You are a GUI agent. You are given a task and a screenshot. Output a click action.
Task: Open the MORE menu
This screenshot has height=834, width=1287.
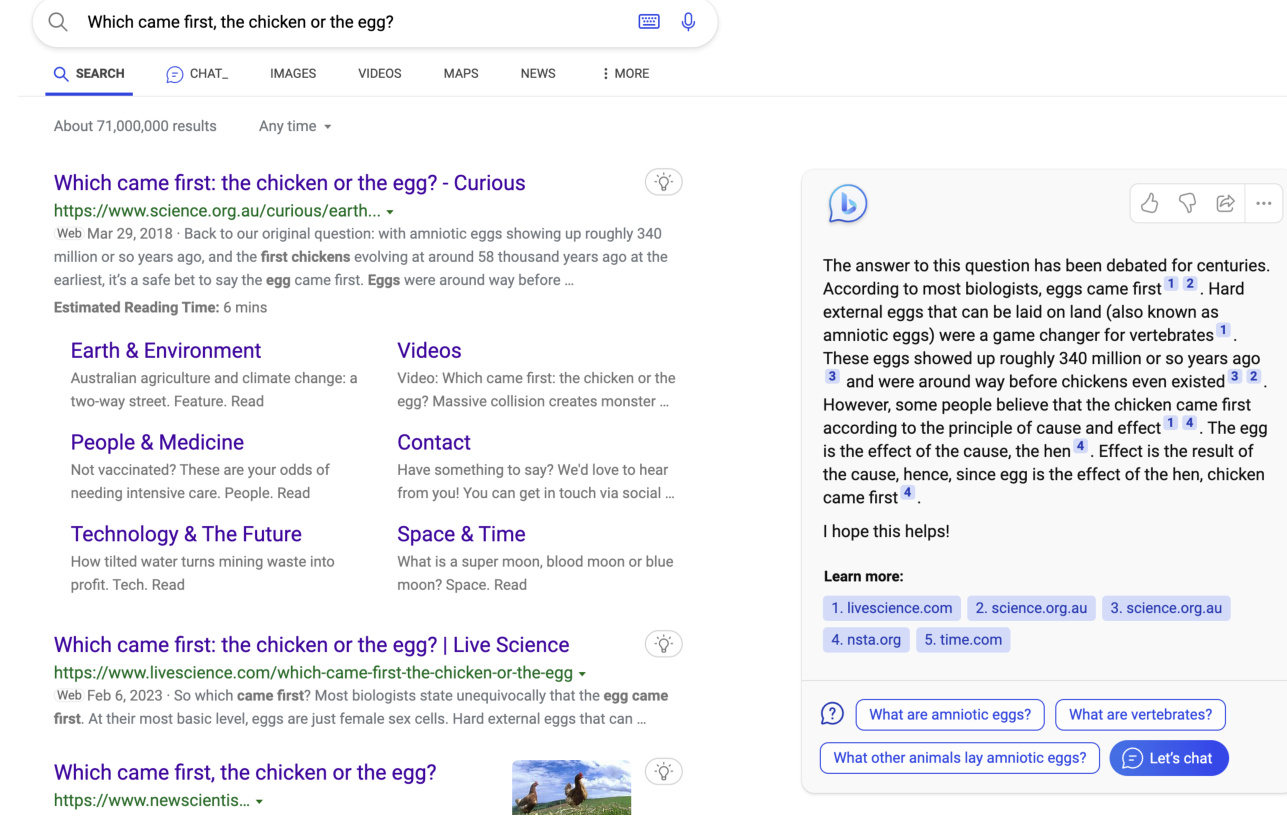626,74
